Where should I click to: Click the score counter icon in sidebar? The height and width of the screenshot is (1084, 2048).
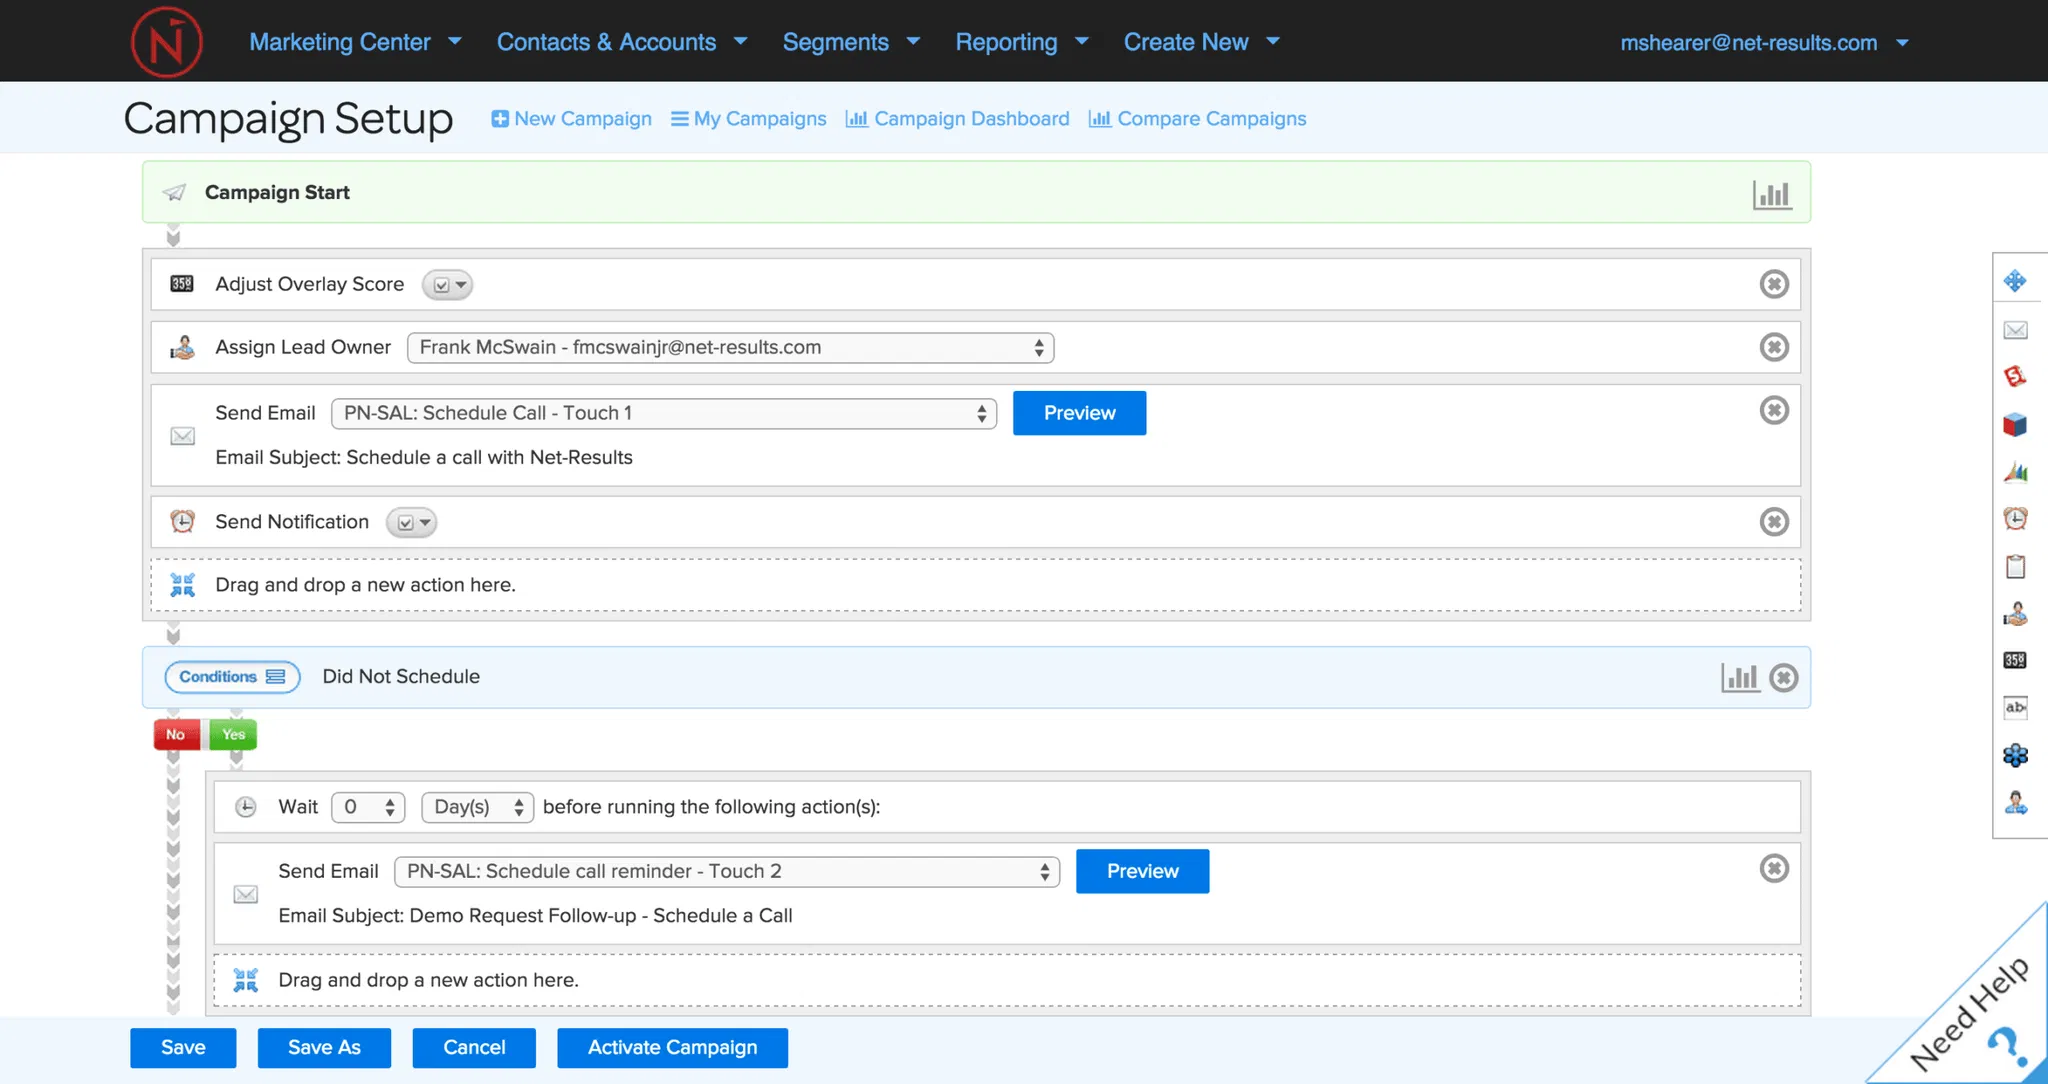(x=2015, y=660)
